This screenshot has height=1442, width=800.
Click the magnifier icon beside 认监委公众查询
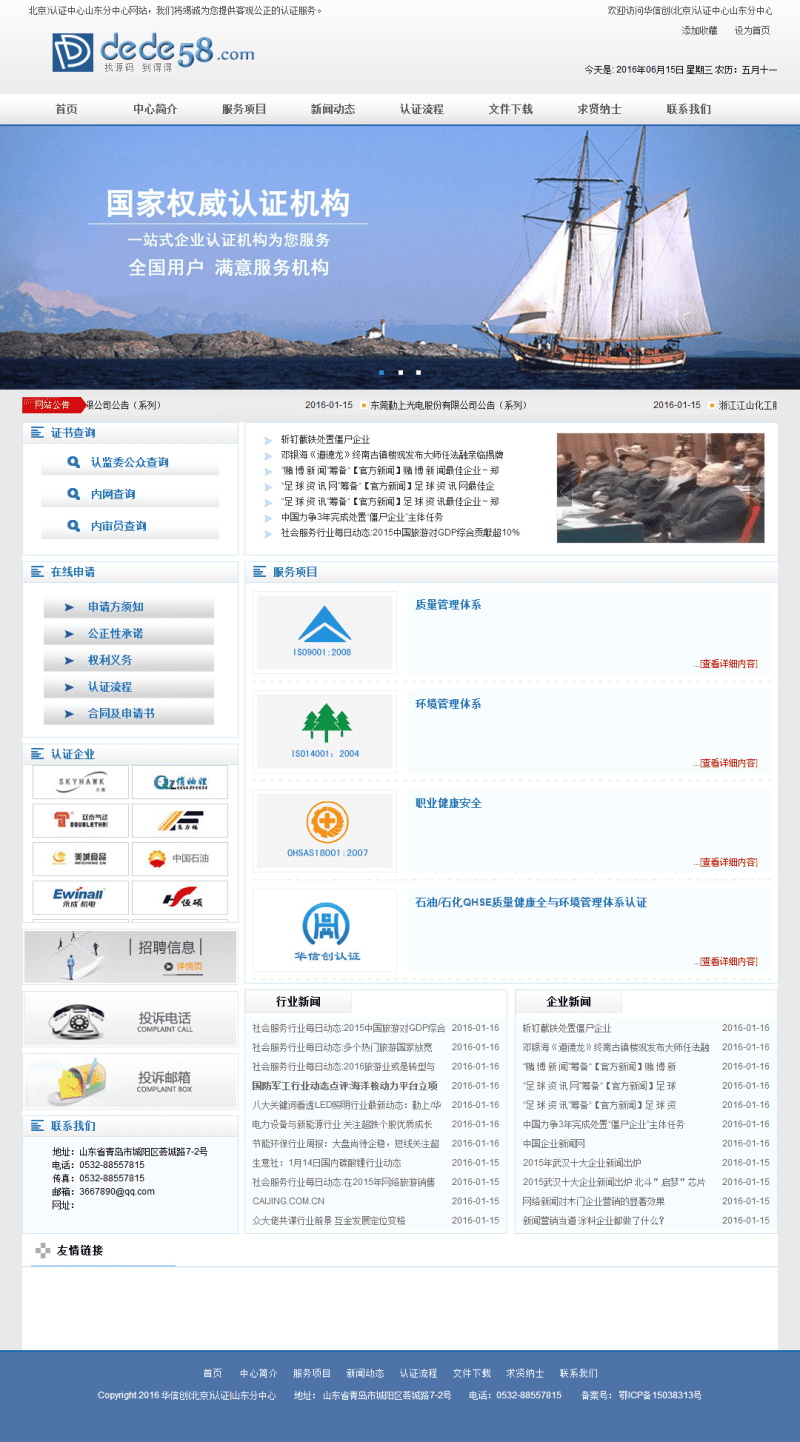point(73,462)
